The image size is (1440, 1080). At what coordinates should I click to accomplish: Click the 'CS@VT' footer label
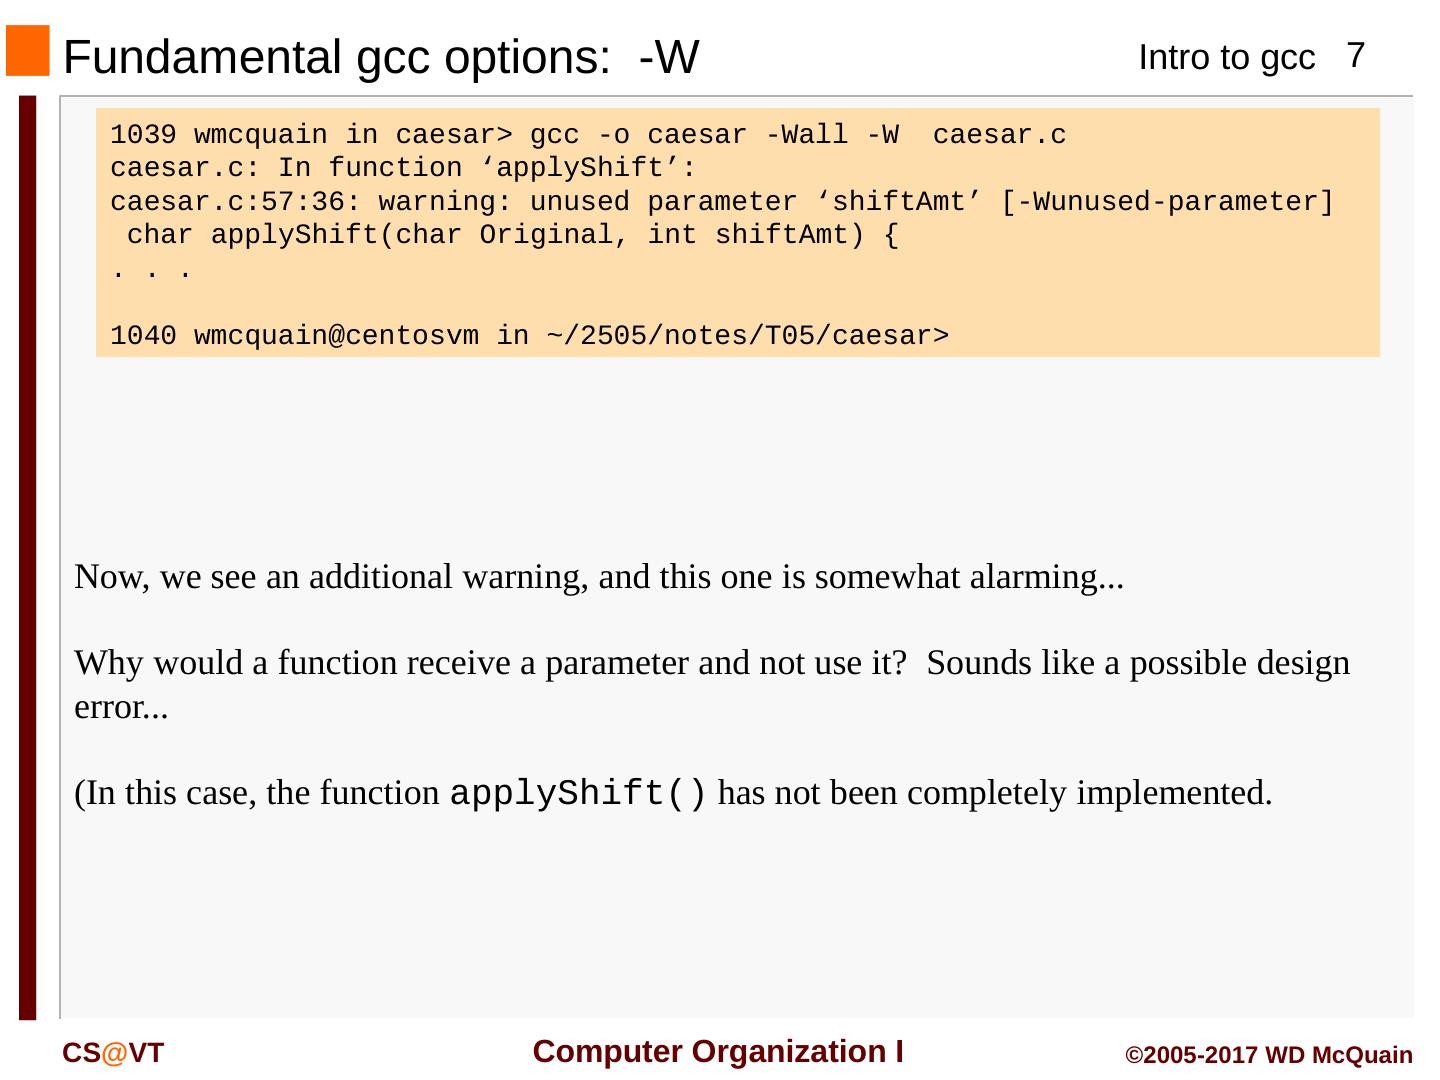[x=113, y=1053]
